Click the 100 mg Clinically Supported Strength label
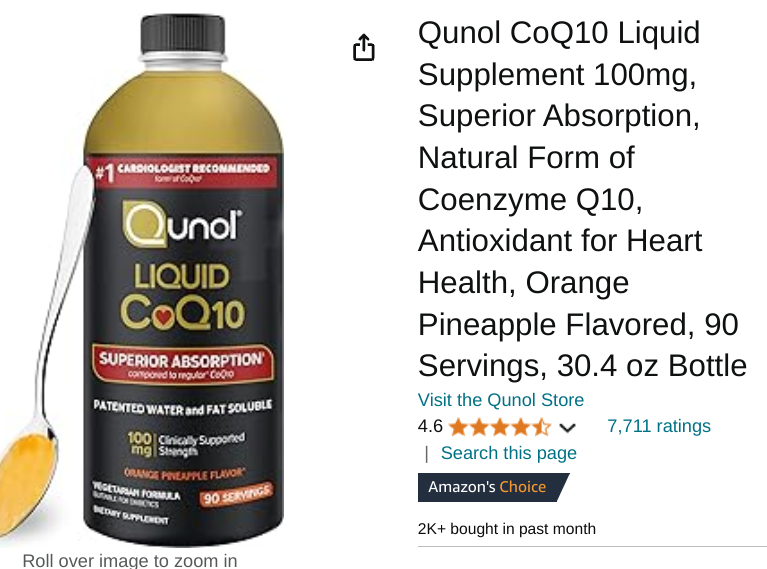This screenshot has width=767, height=569. (x=186, y=444)
